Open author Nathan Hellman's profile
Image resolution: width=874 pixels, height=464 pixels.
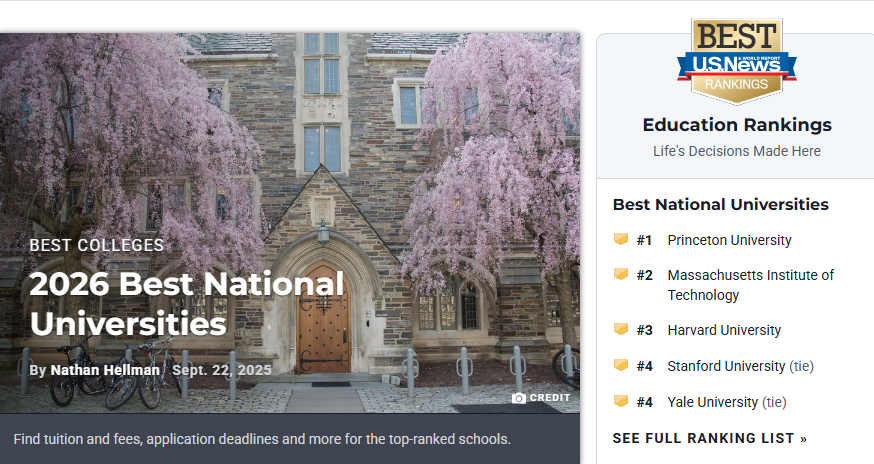coord(104,370)
